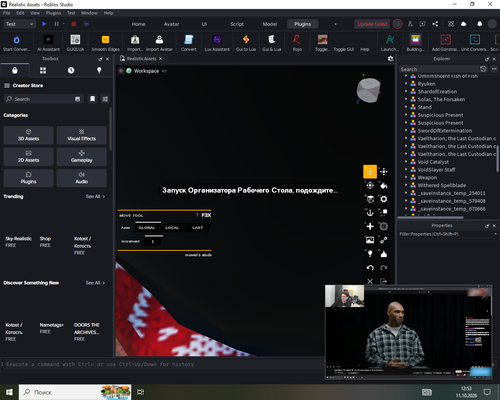The image size is (500, 400).
Task: Select the anchor tool in F3X
Action: coord(370,213)
